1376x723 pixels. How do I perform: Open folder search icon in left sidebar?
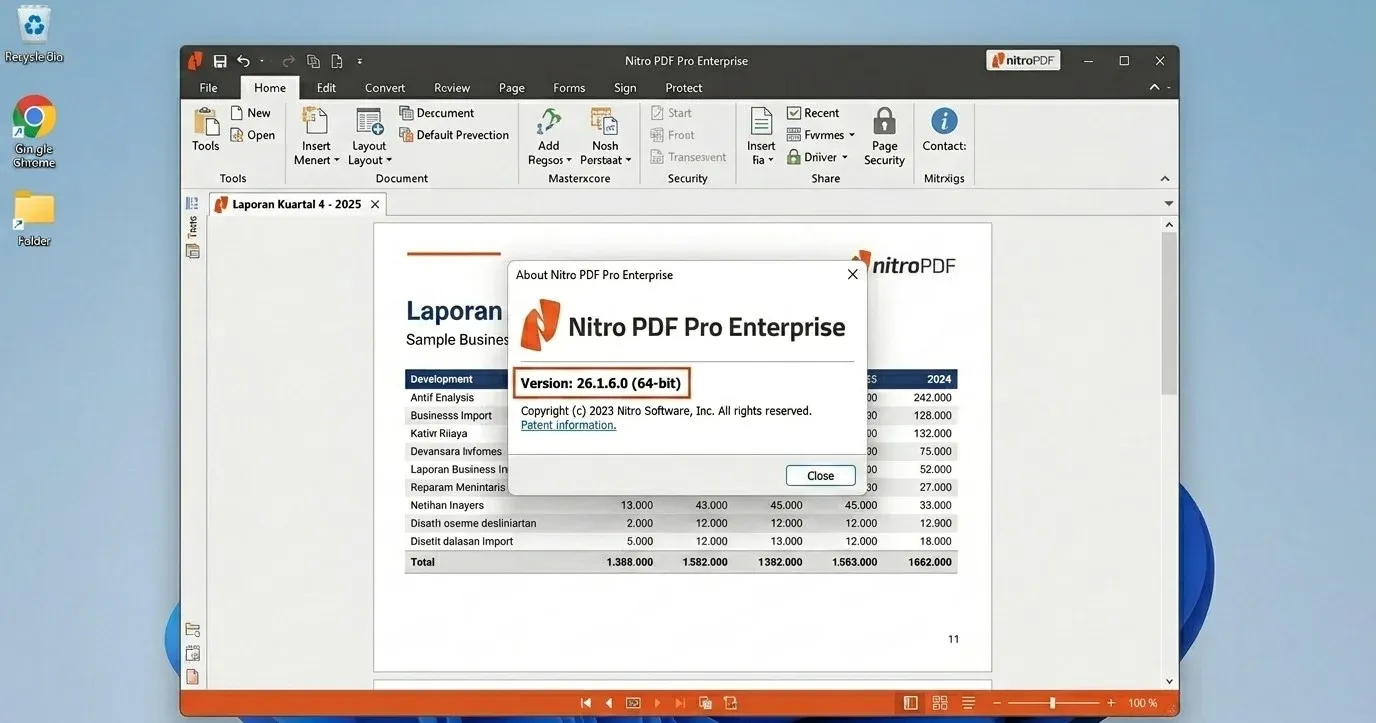point(192,630)
